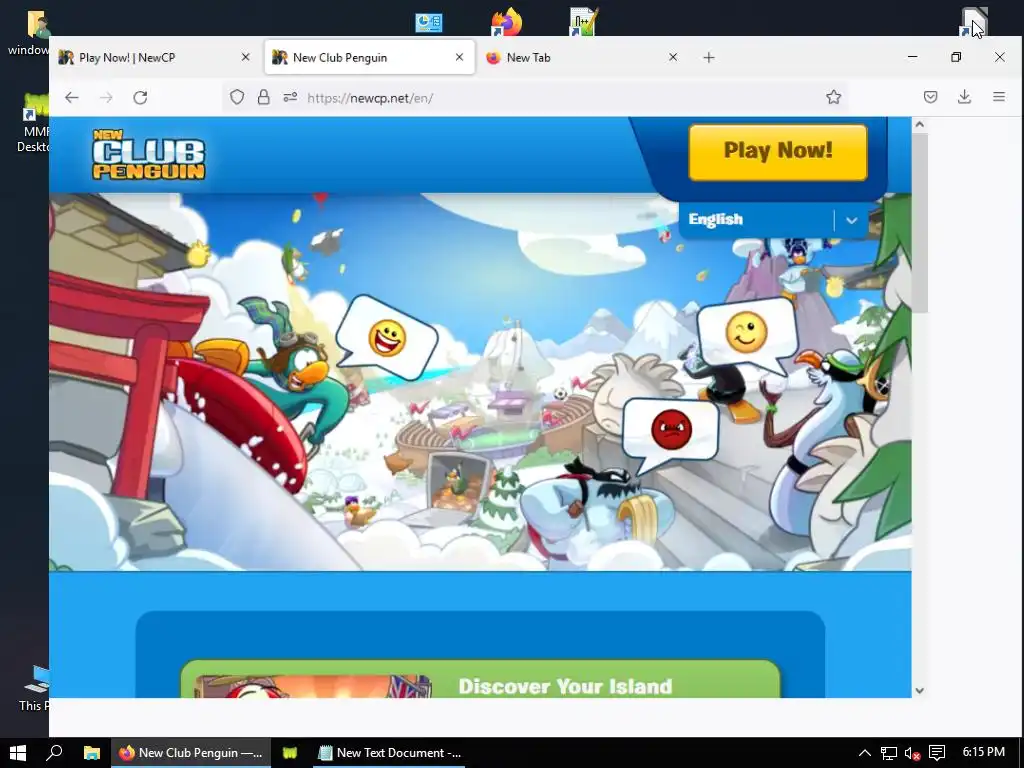Switch to the New Tab tab
Screen dimensions: 1024x768
pyautogui.click(x=583, y=57)
